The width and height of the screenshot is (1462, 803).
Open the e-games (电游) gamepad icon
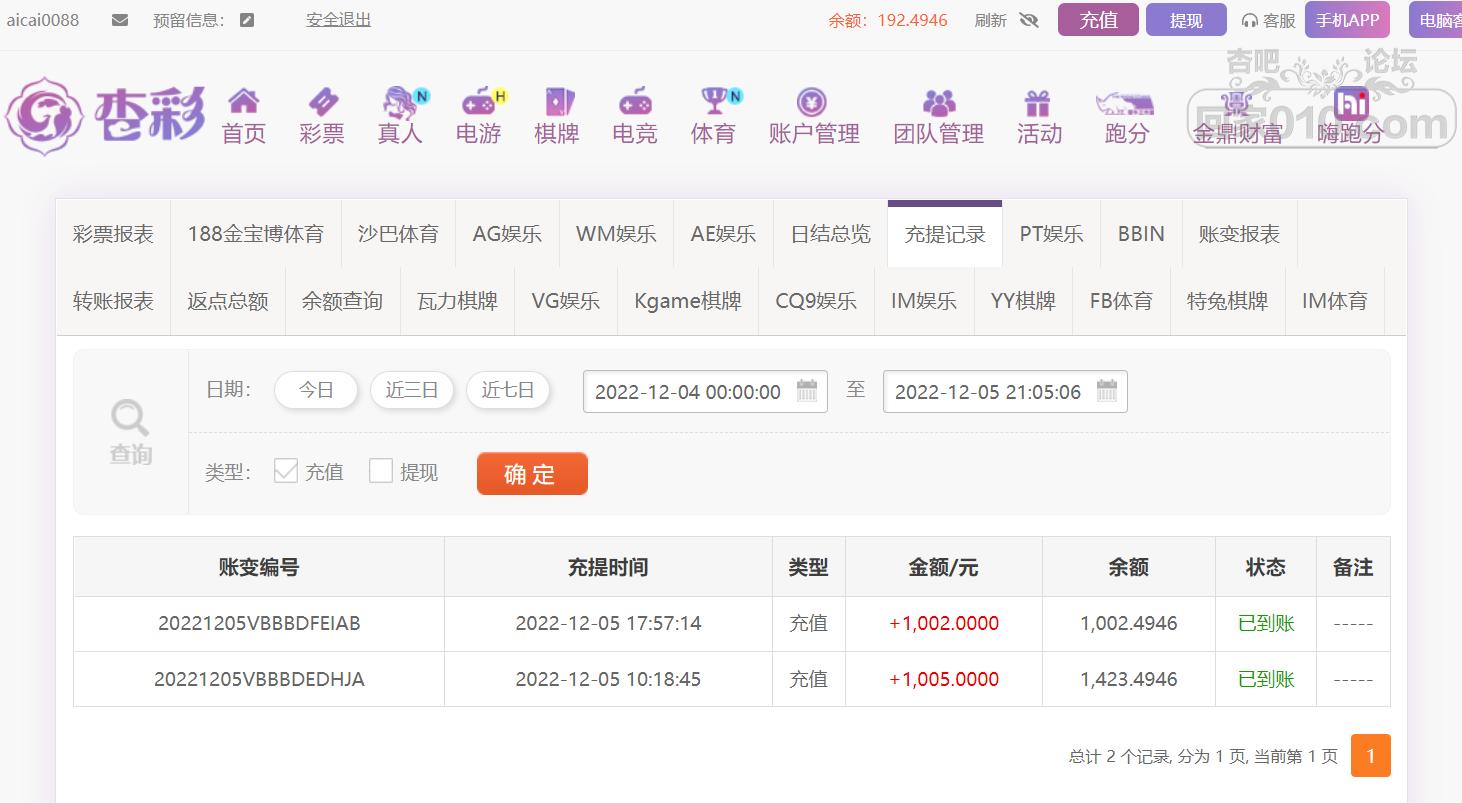479,102
